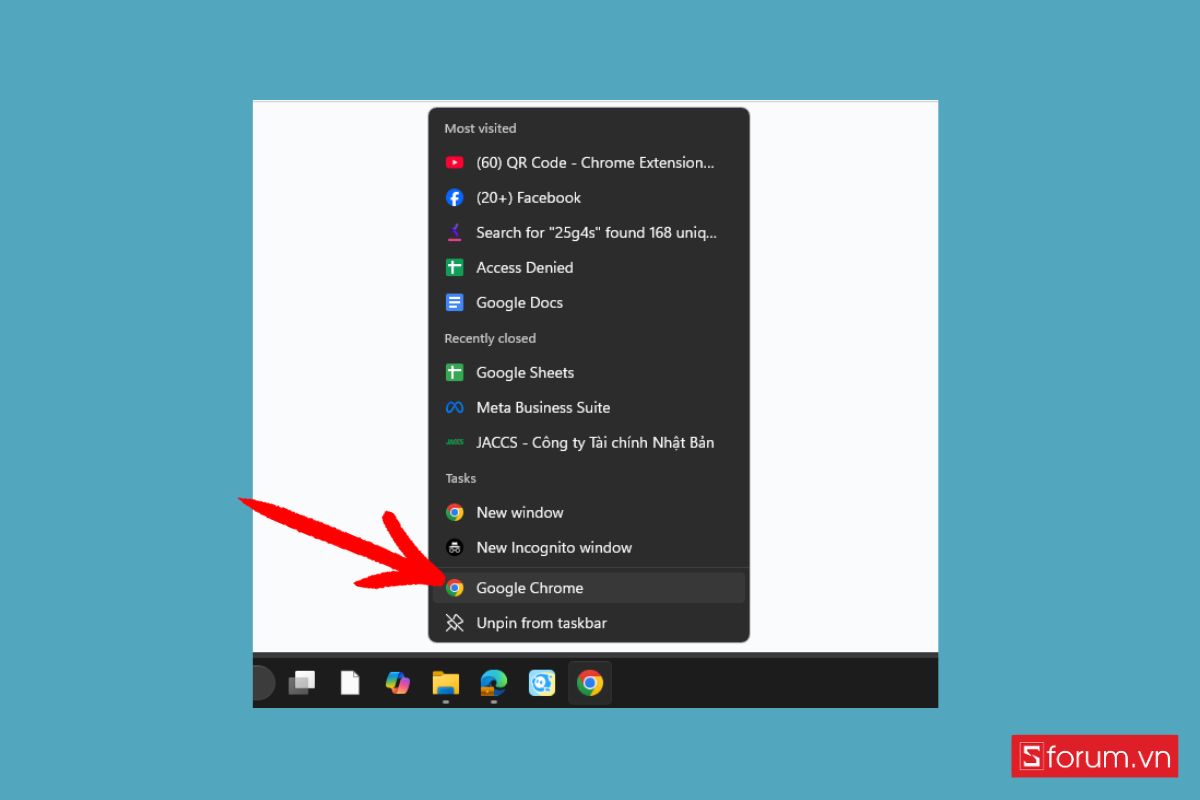
Task: Open the Access Denied entry
Action: [x=588, y=267]
